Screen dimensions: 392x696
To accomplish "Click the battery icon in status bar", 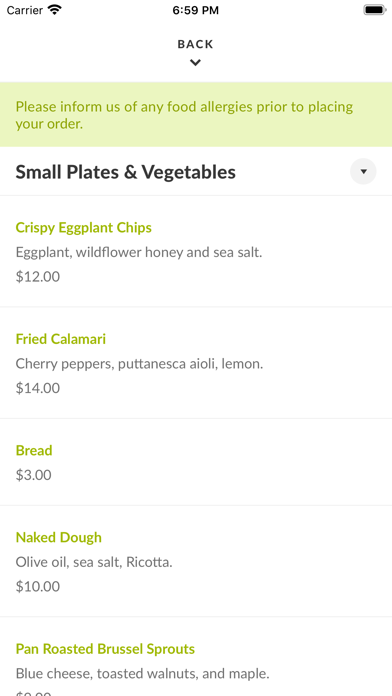I will [x=375, y=10].
